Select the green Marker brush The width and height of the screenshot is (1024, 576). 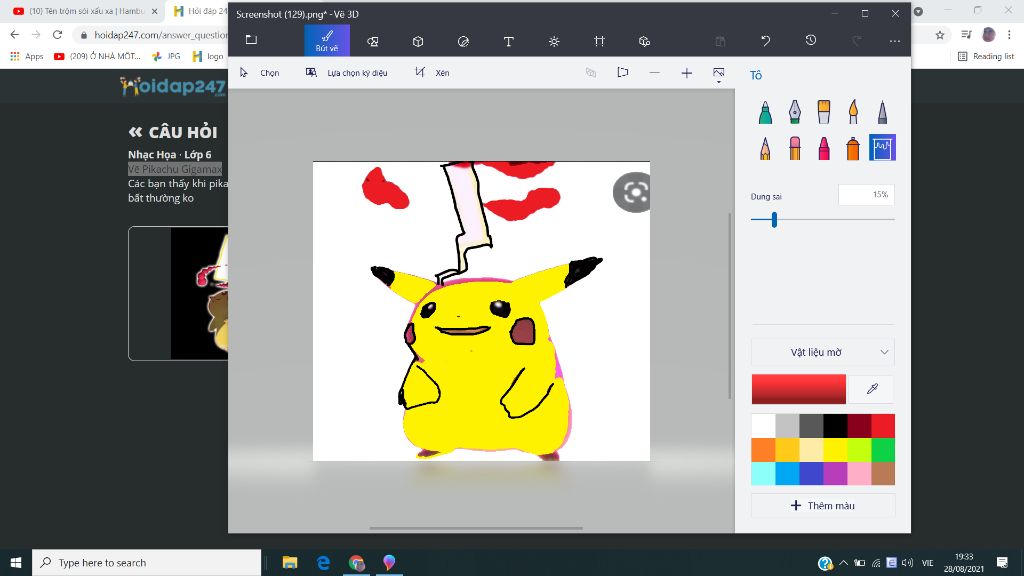click(765, 112)
